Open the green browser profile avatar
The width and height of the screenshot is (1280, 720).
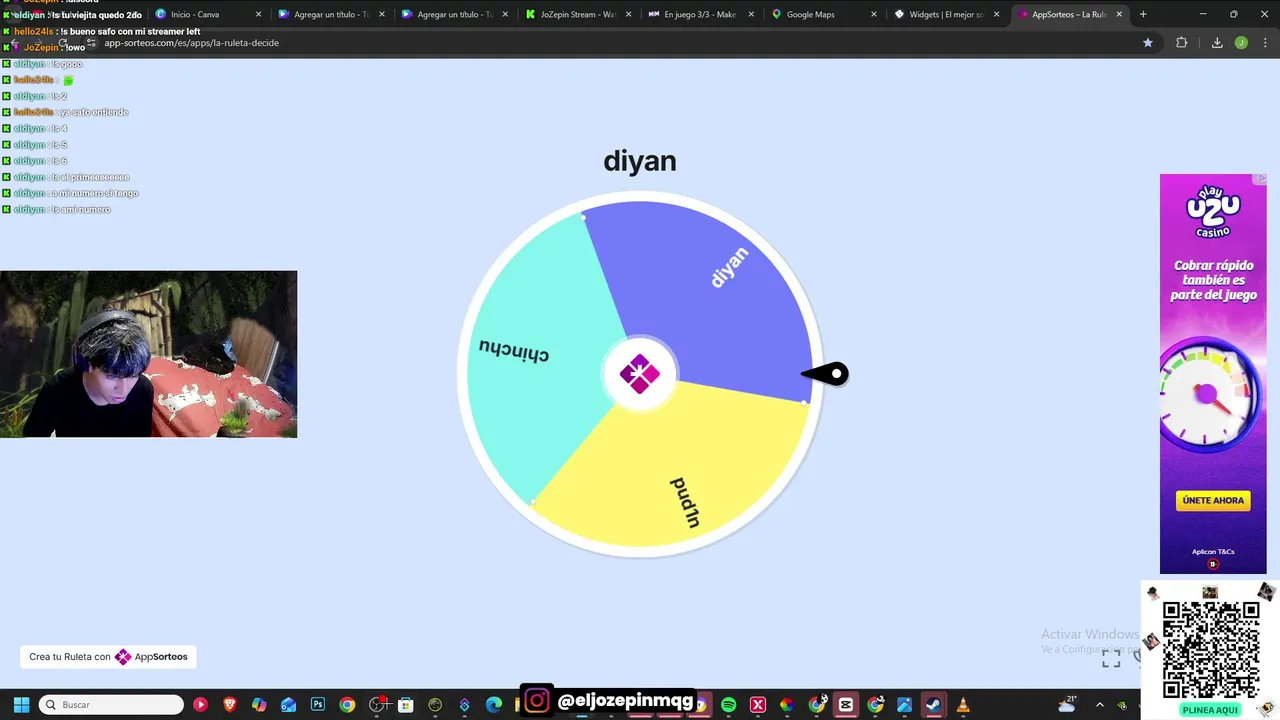(x=1241, y=43)
